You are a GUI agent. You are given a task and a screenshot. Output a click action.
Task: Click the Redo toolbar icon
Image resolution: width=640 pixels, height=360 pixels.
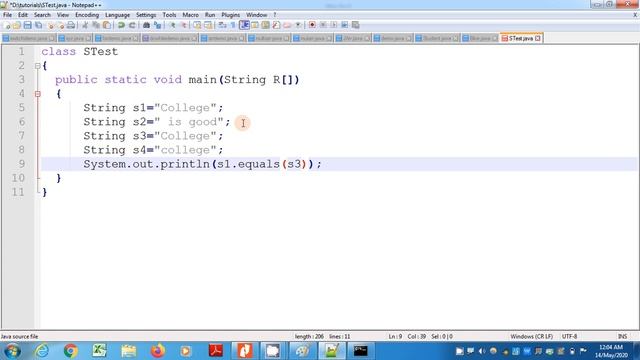tap(132, 25)
